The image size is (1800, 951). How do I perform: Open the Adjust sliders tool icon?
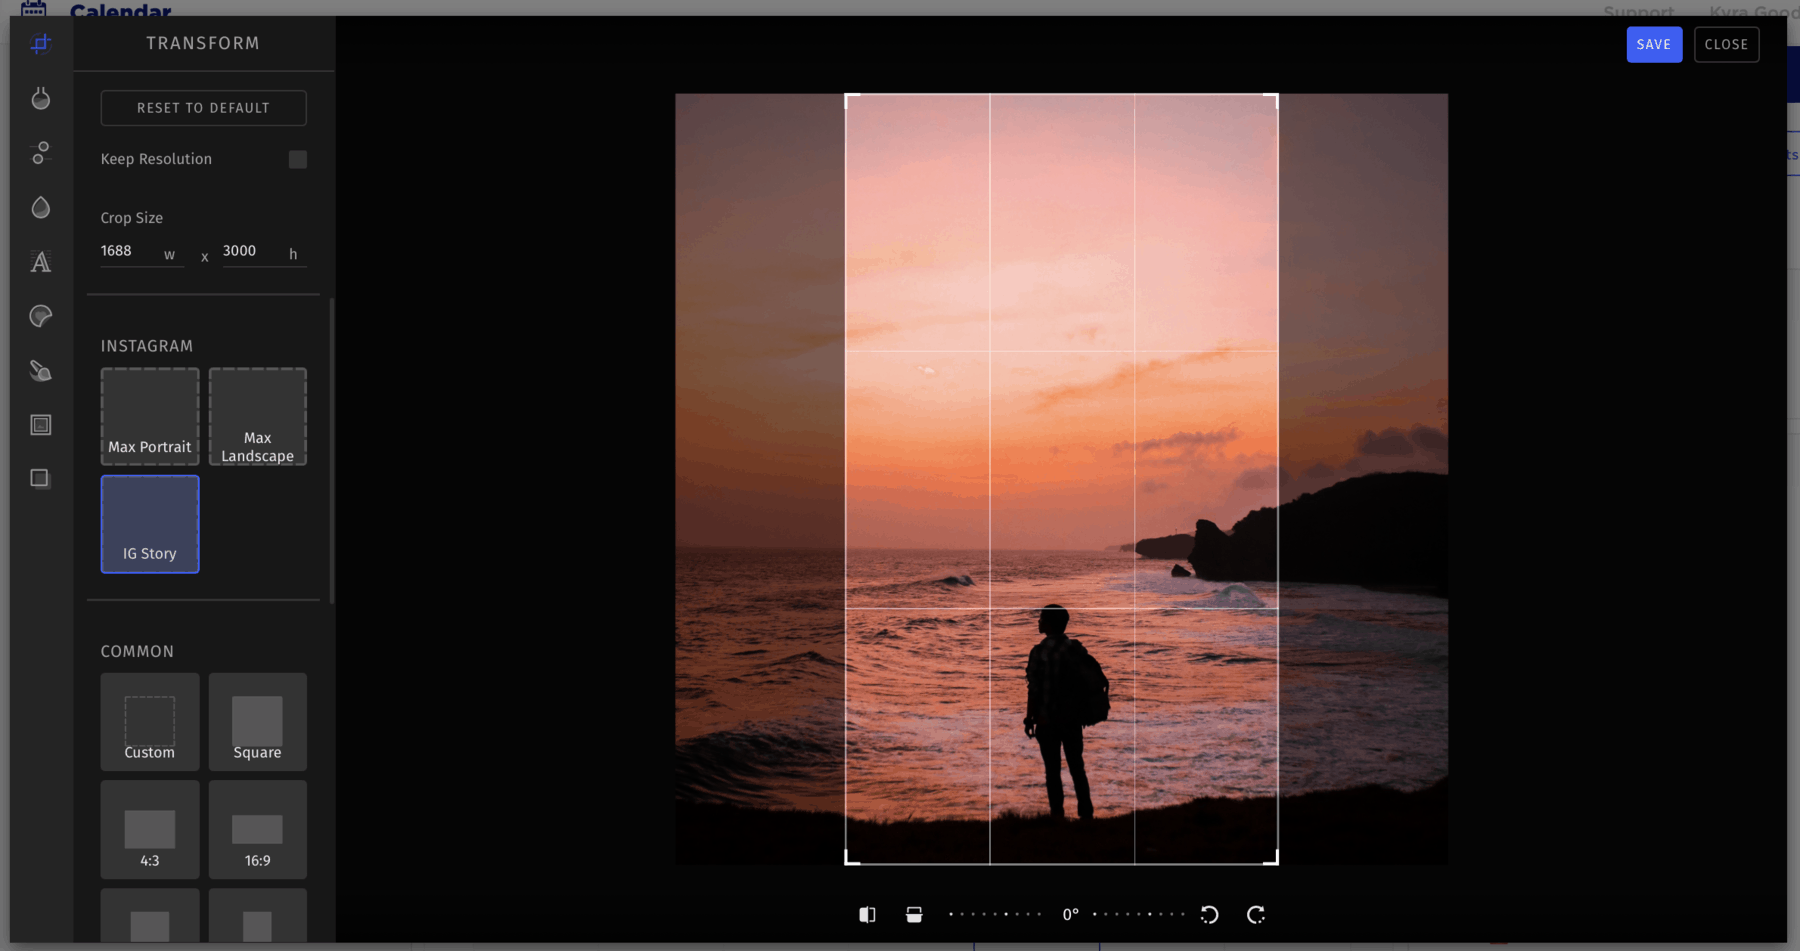[41, 153]
